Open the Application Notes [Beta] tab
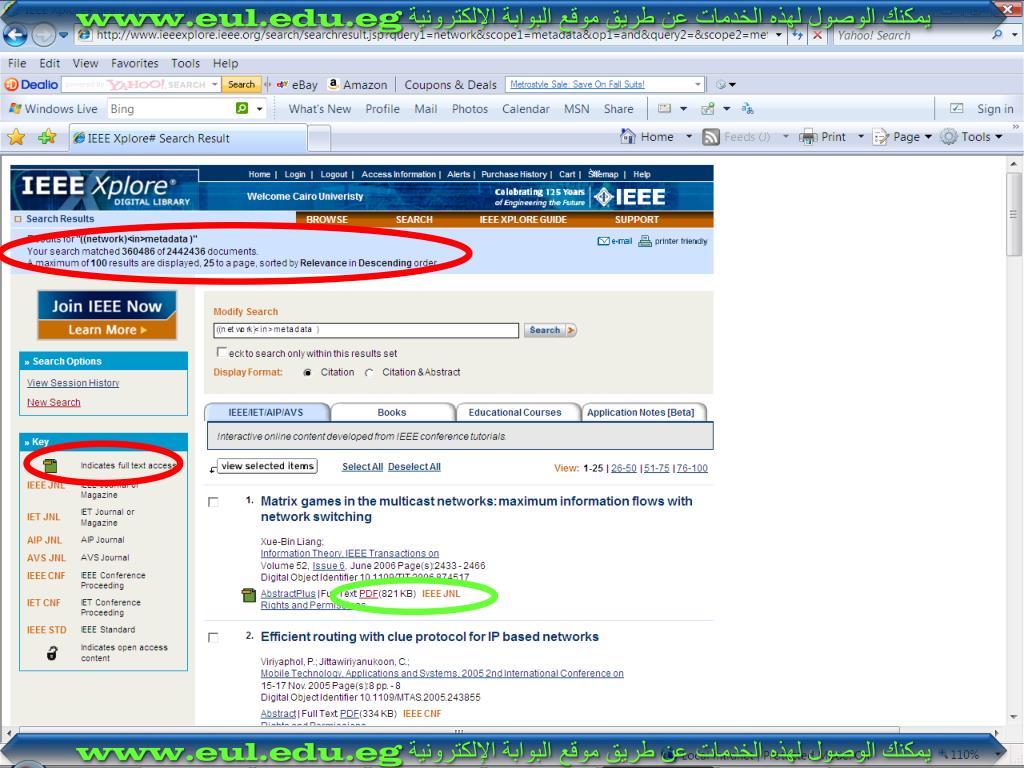 pyautogui.click(x=641, y=412)
